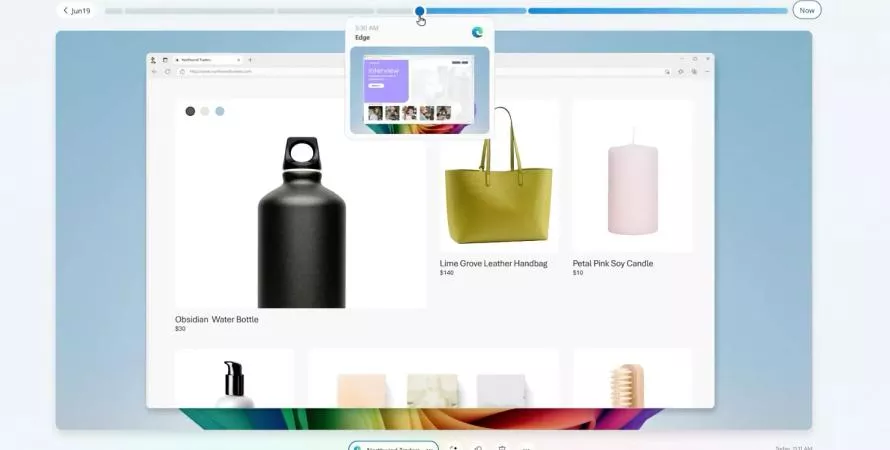Click the Petal Pink Soy Candle title
This screenshot has height=450, width=890.
pyautogui.click(x=612, y=263)
